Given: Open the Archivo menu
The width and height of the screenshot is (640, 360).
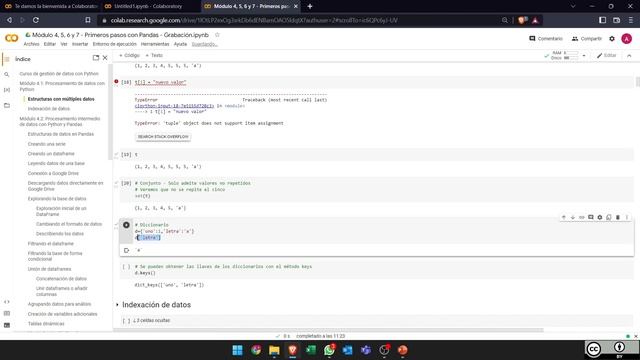Looking at the screenshot, I should (31, 44).
